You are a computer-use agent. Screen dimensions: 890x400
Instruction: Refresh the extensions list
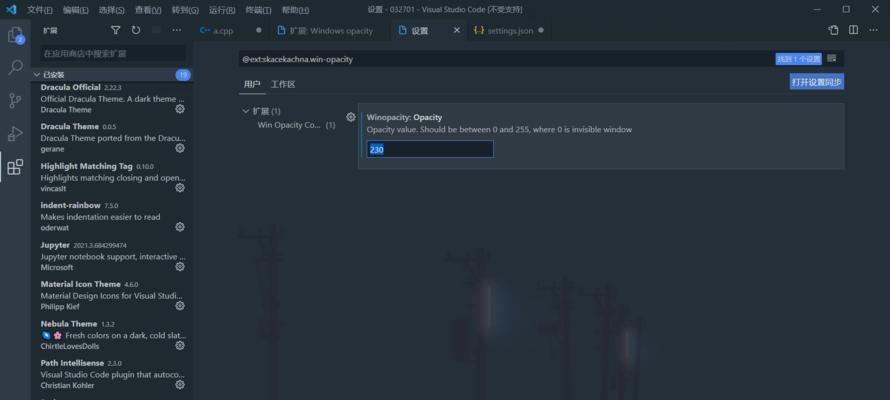click(x=136, y=31)
